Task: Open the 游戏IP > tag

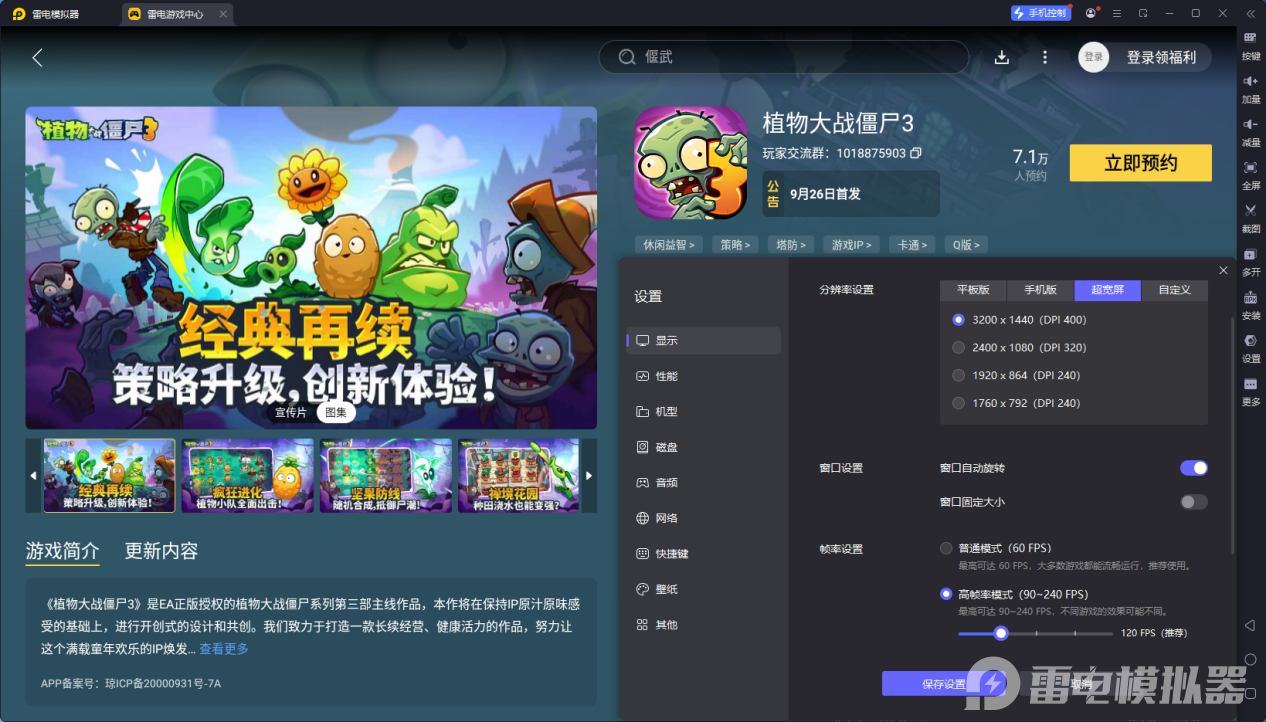Action: [852, 244]
